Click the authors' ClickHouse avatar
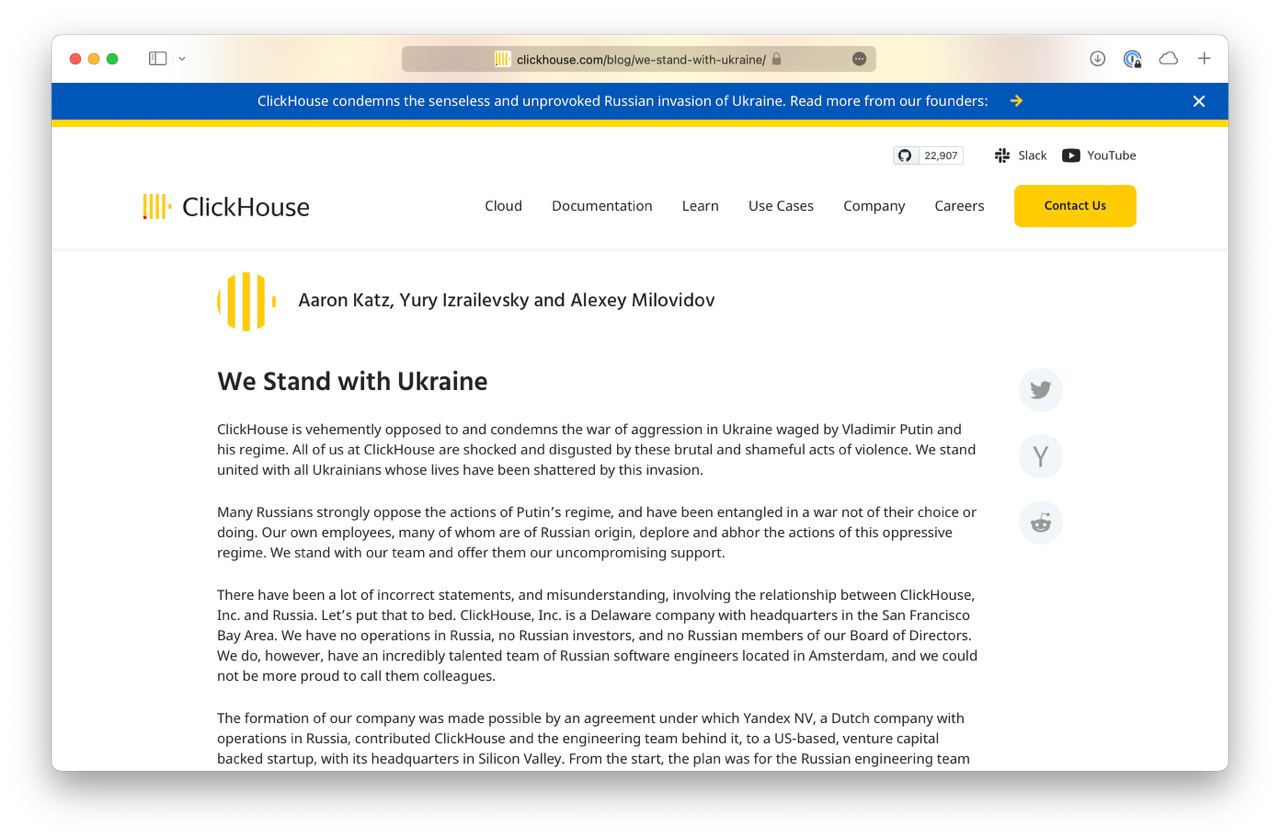The height and width of the screenshot is (839, 1280). [247, 301]
